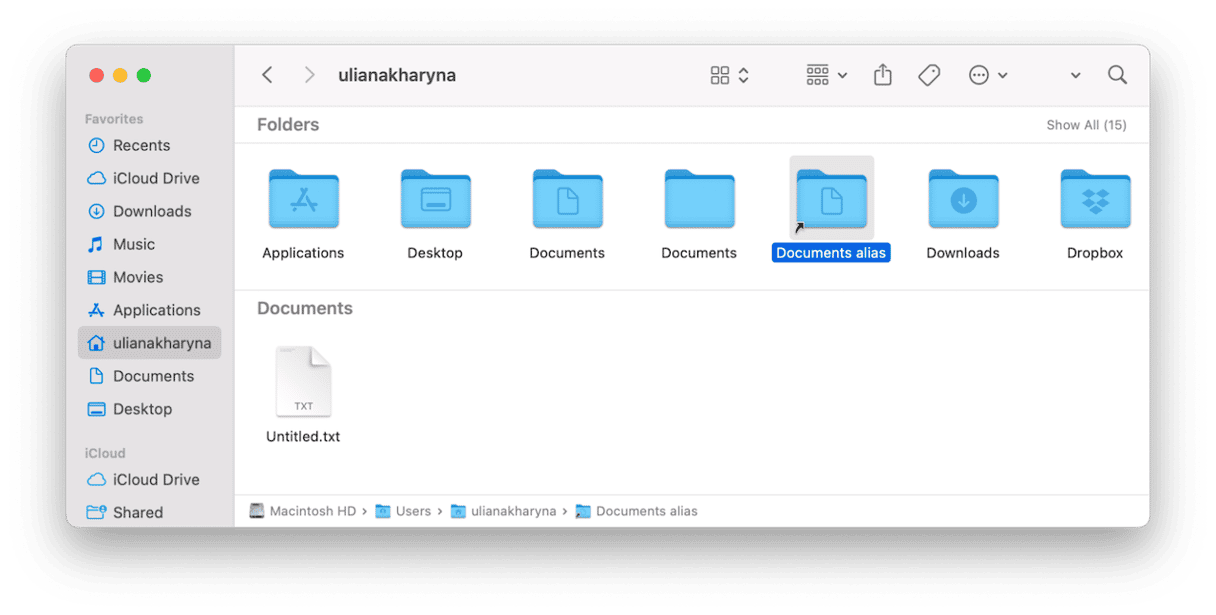Expand the toolbar overflow chevron
The width and height of the screenshot is (1216, 615).
(x=1075, y=76)
